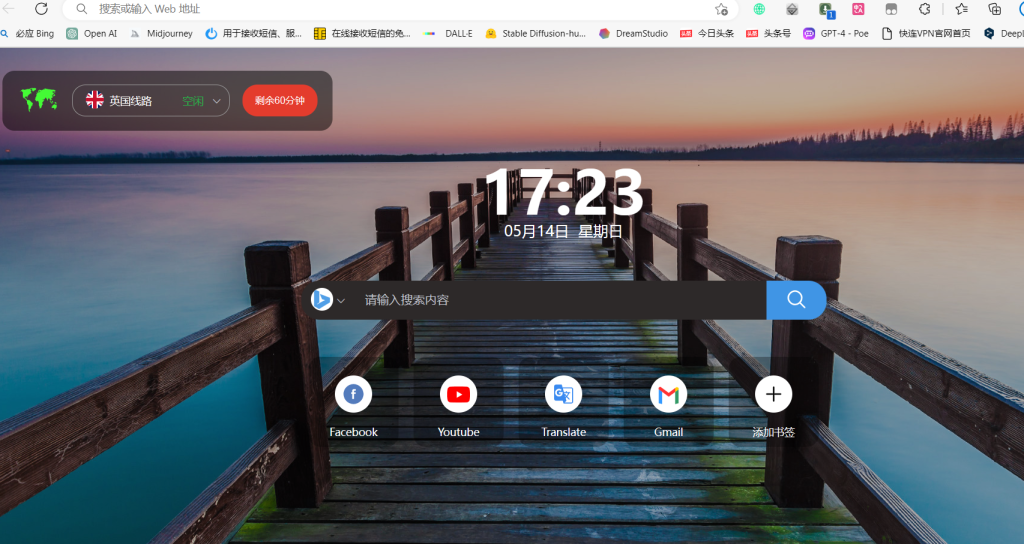Click the 请输入搜索内容 search field

(x=562, y=300)
